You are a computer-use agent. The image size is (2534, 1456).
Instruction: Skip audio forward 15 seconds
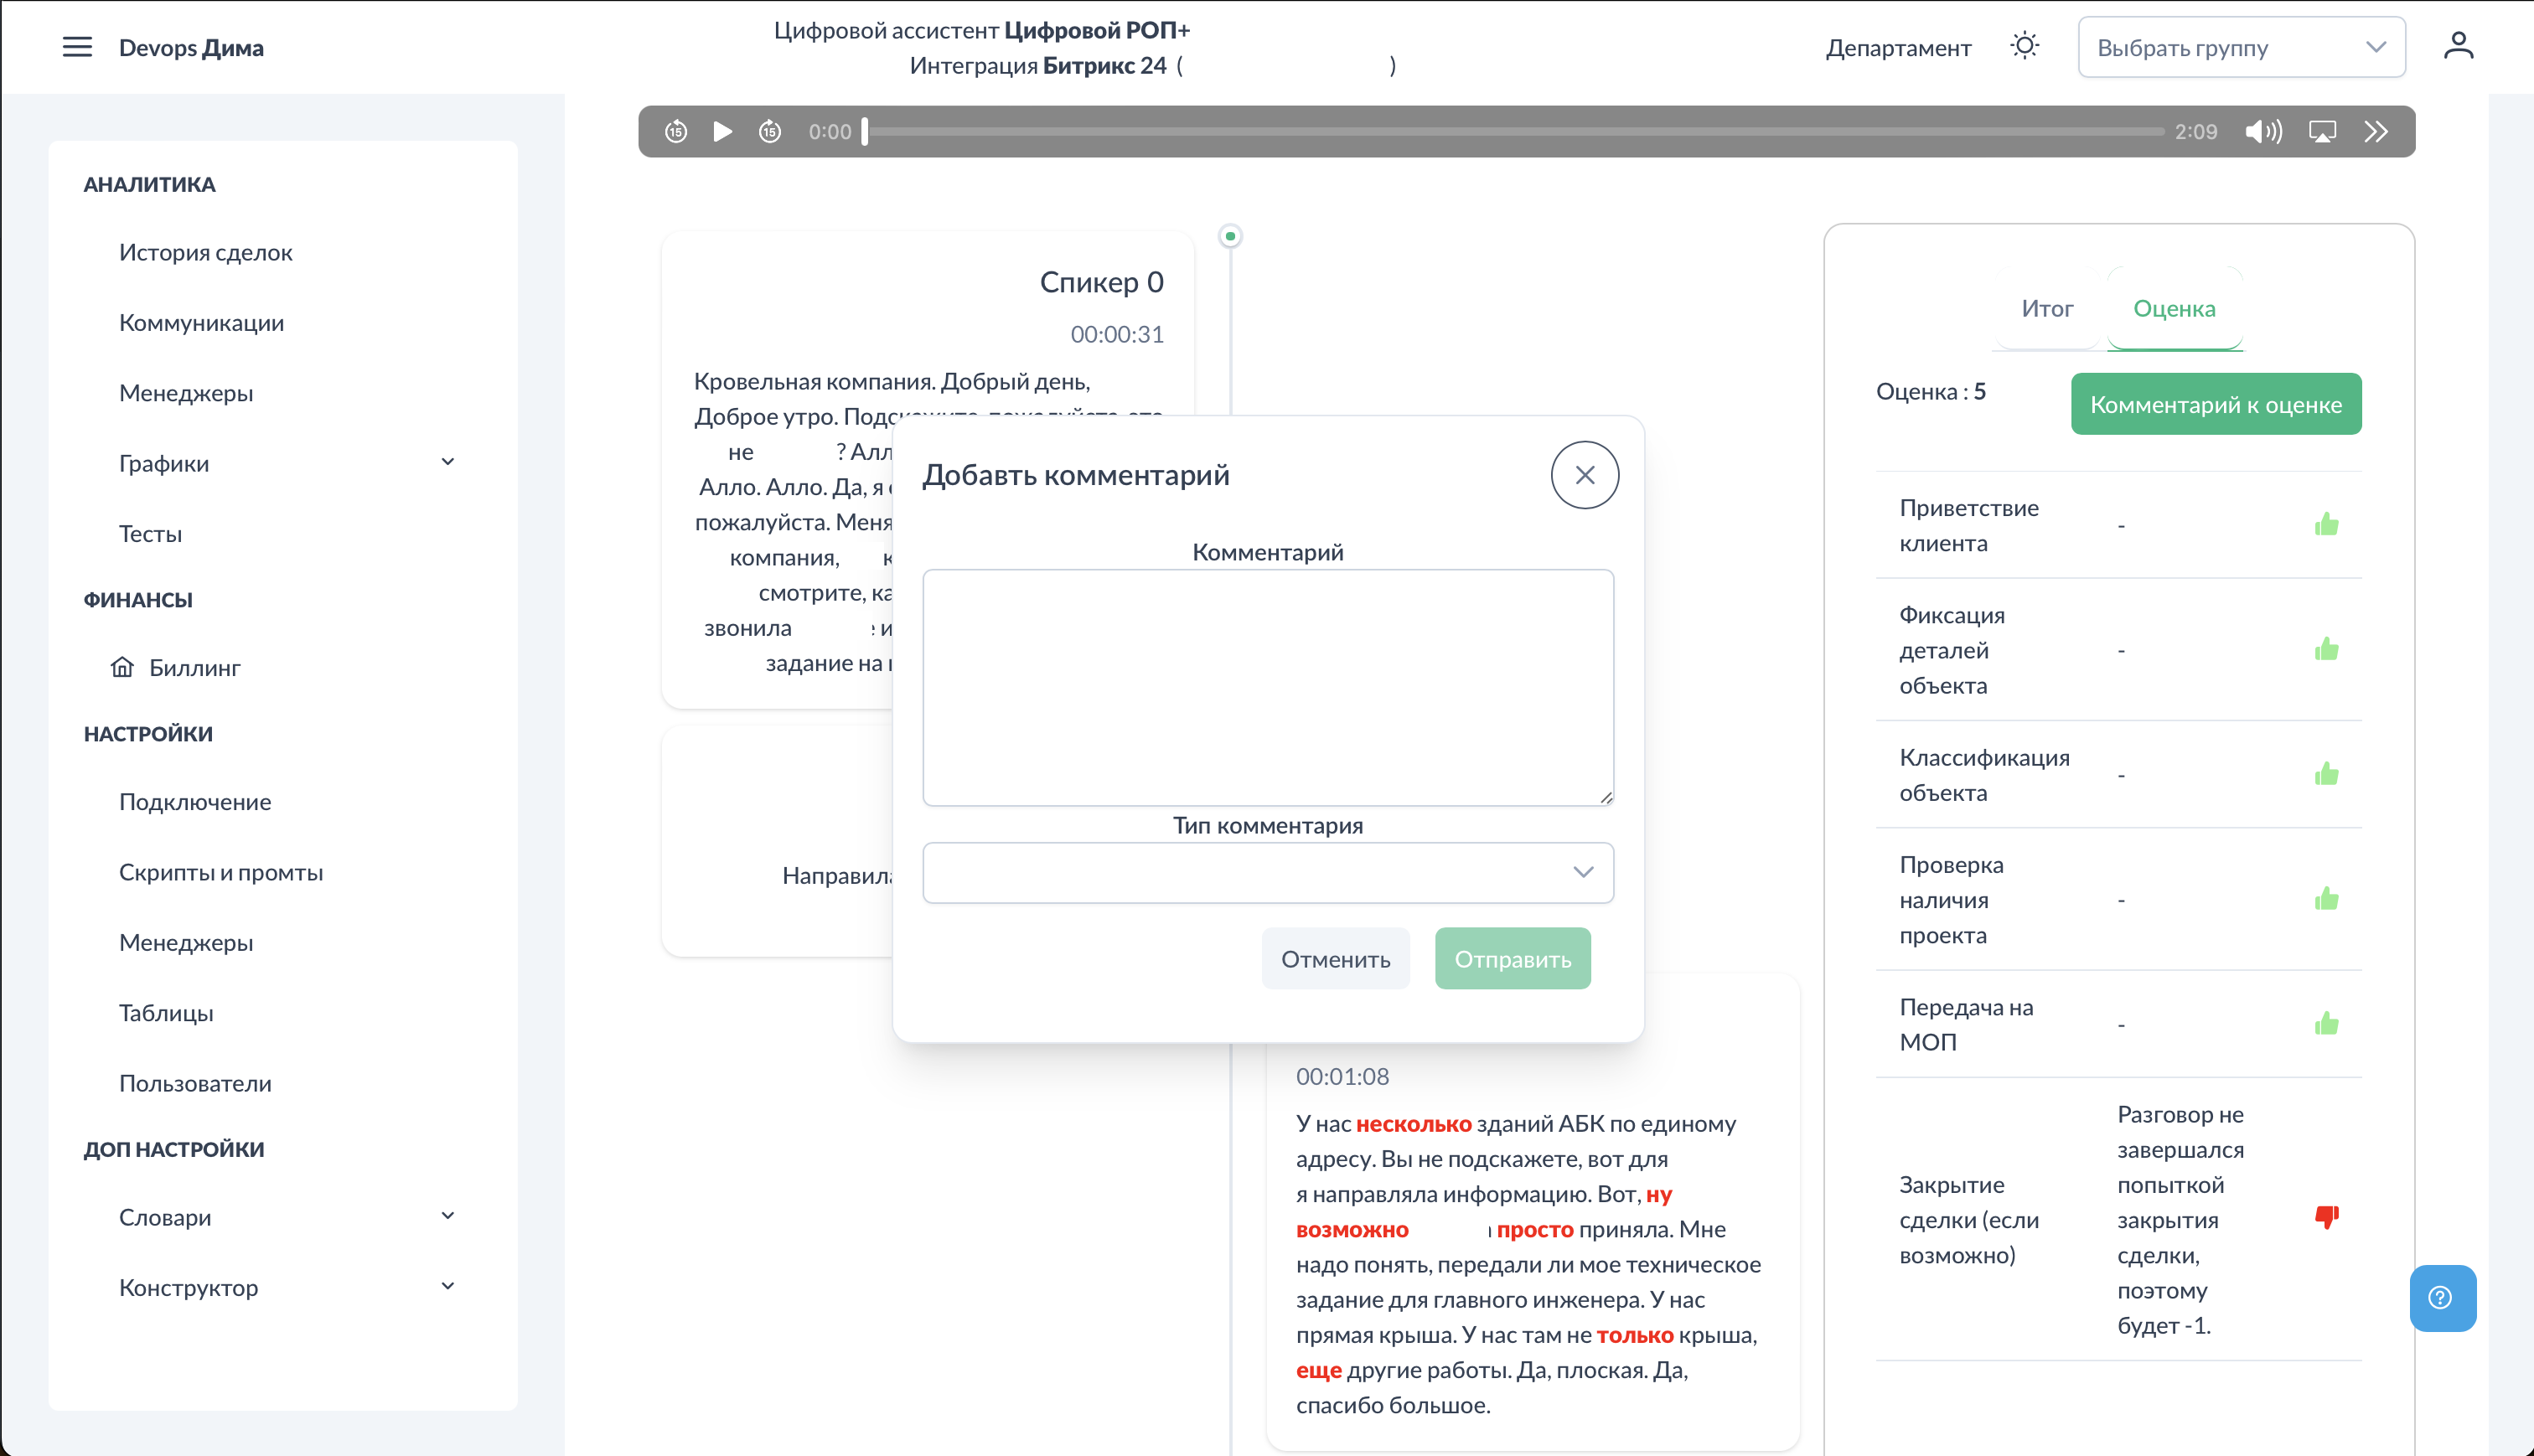pyautogui.click(x=769, y=131)
